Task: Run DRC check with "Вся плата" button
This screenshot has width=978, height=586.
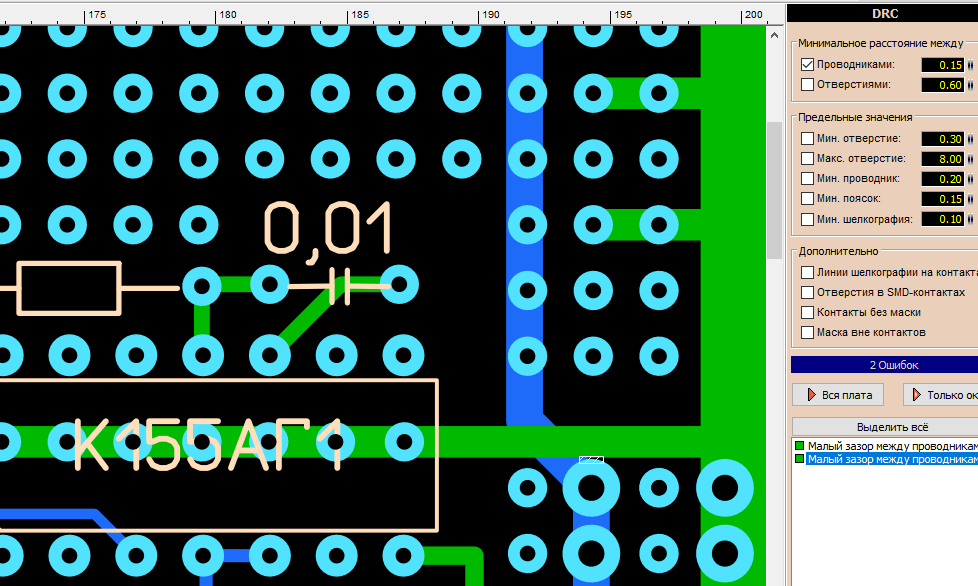Action: click(839, 395)
